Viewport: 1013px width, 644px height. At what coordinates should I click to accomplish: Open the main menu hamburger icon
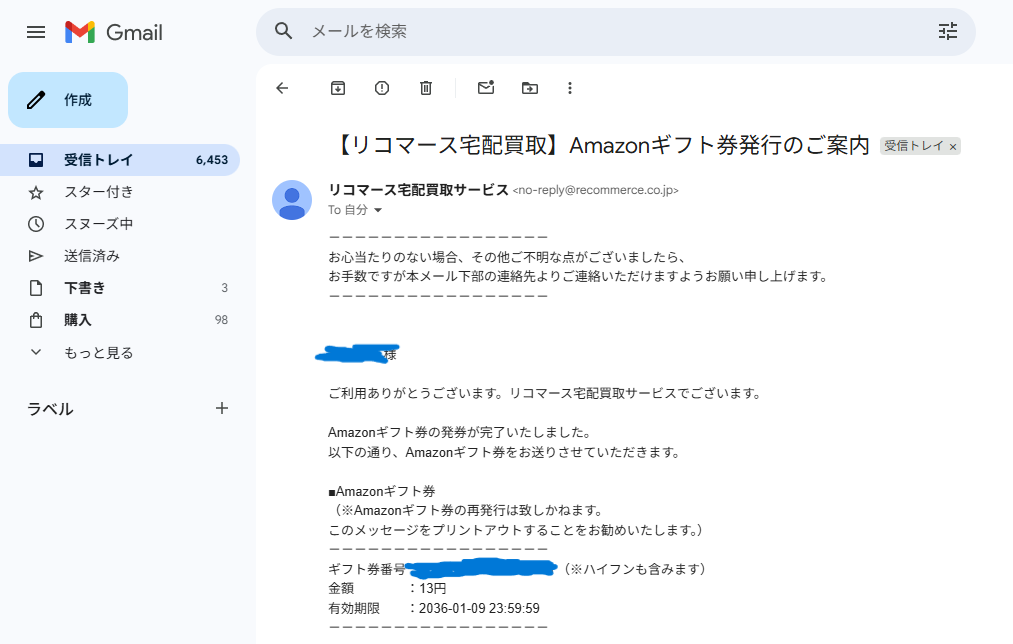[x=36, y=32]
